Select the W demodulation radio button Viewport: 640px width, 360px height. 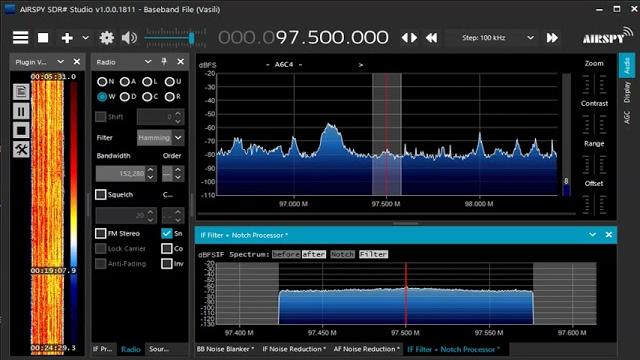pyautogui.click(x=102, y=97)
